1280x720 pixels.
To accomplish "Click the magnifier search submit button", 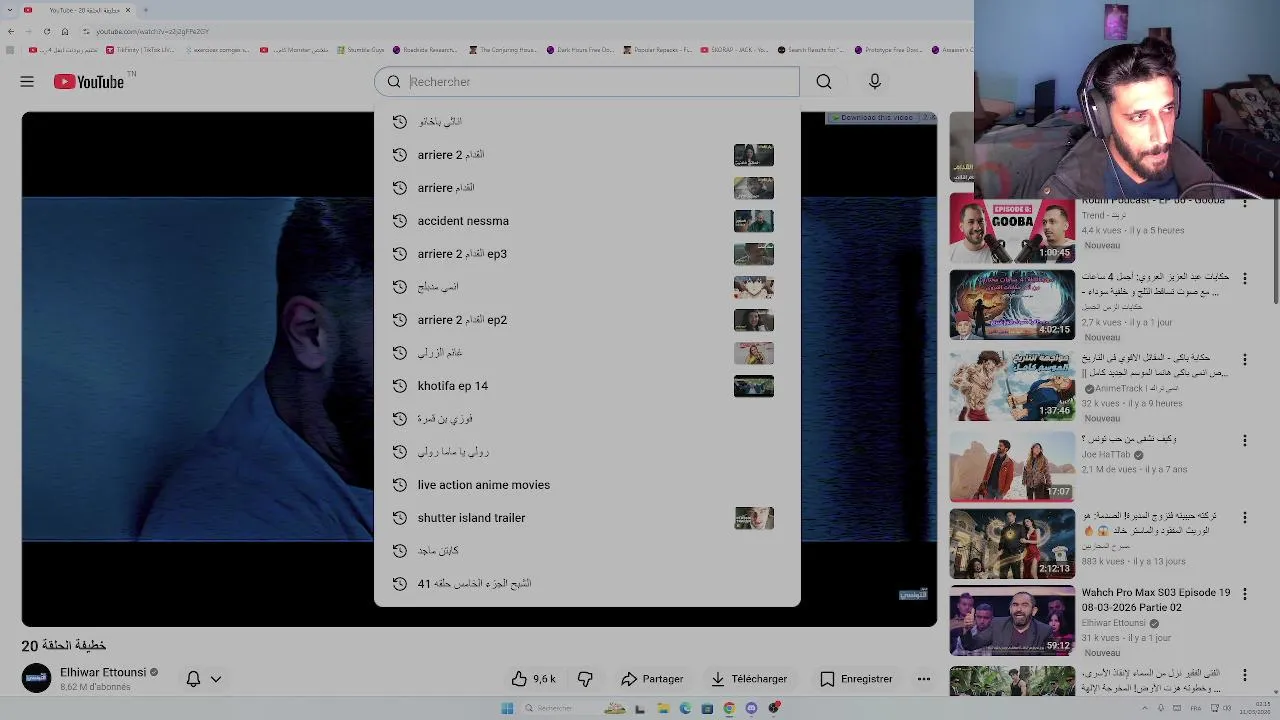I will pyautogui.click(x=824, y=82).
